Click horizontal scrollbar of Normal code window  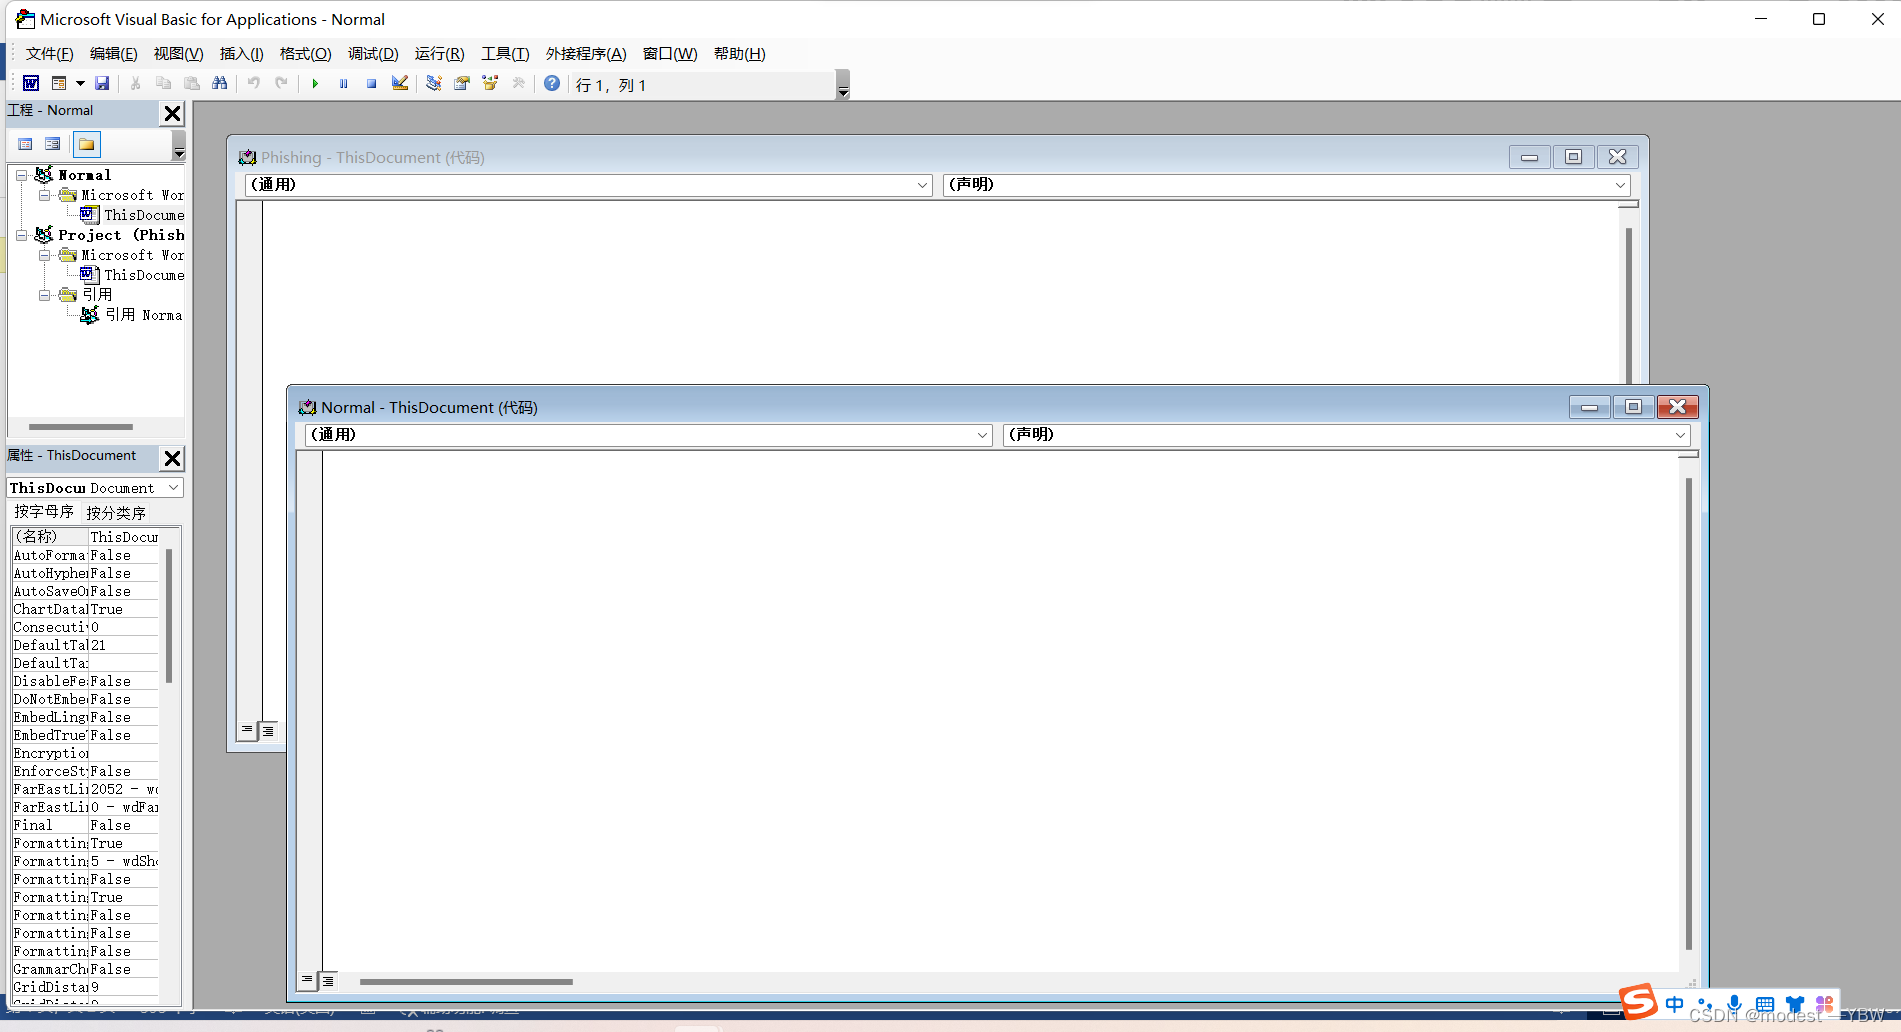tap(466, 982)
